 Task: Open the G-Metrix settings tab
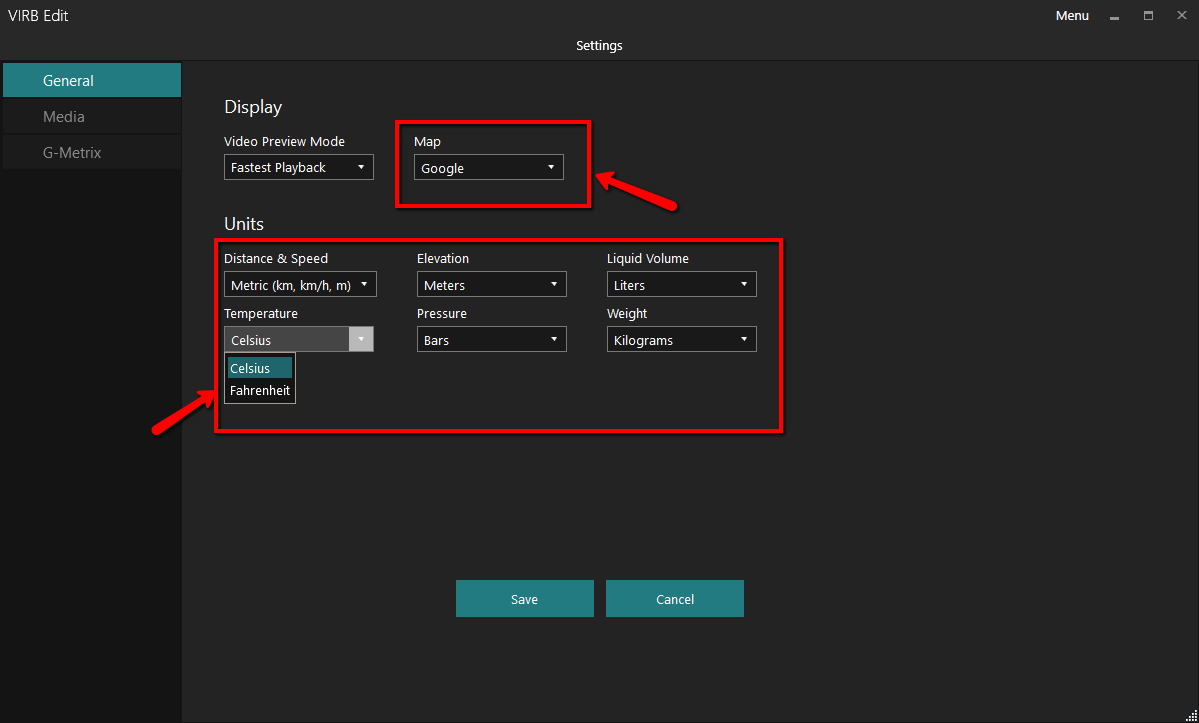[91, 153]
